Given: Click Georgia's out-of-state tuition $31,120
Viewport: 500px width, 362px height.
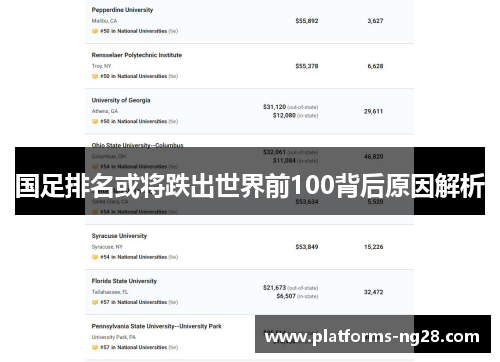Looking at the screenshot, I should tap(275, 107).
